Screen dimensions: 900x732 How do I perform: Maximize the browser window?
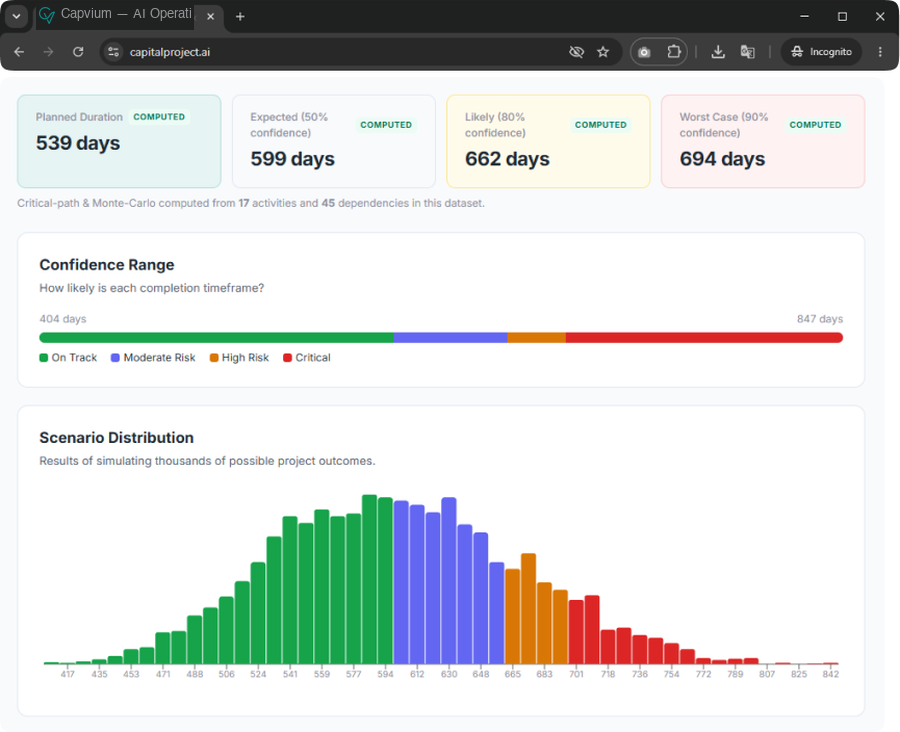click(x=842, y=17)
